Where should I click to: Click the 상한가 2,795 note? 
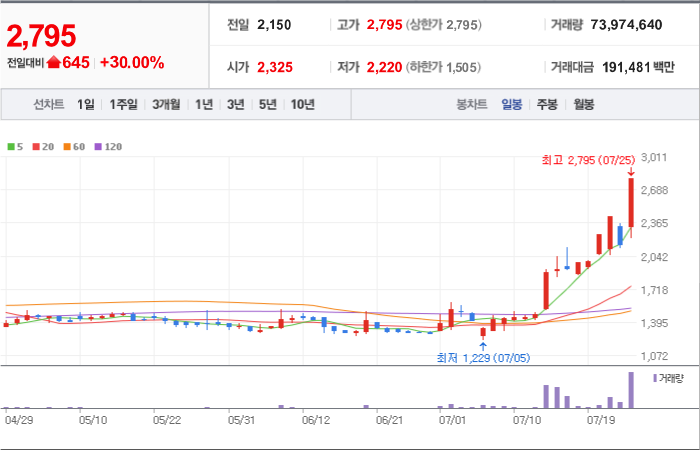(444, 25)
